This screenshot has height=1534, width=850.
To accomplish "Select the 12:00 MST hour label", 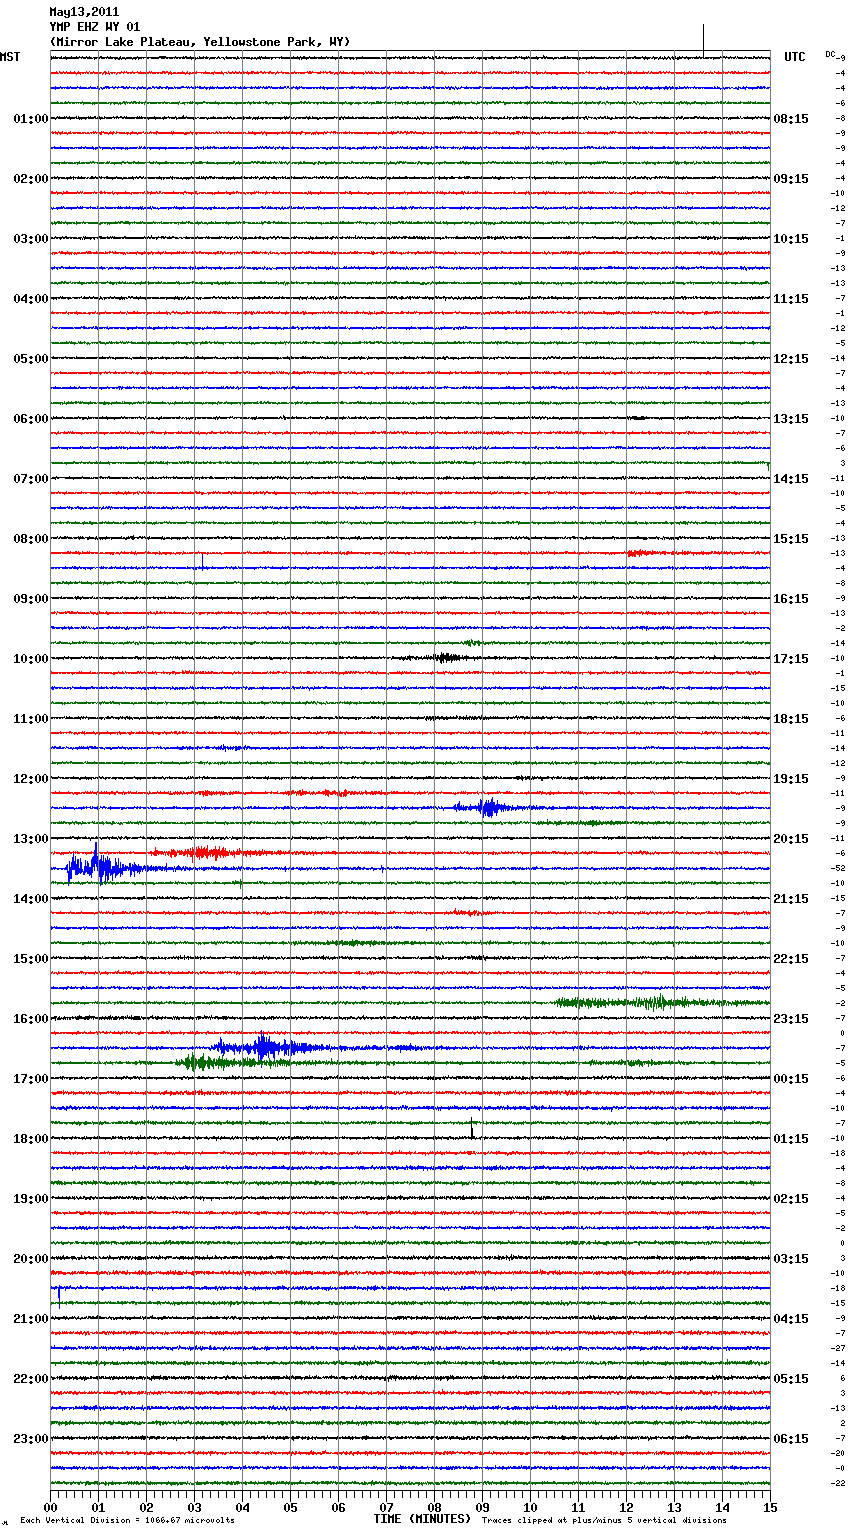I will point(31,779).
